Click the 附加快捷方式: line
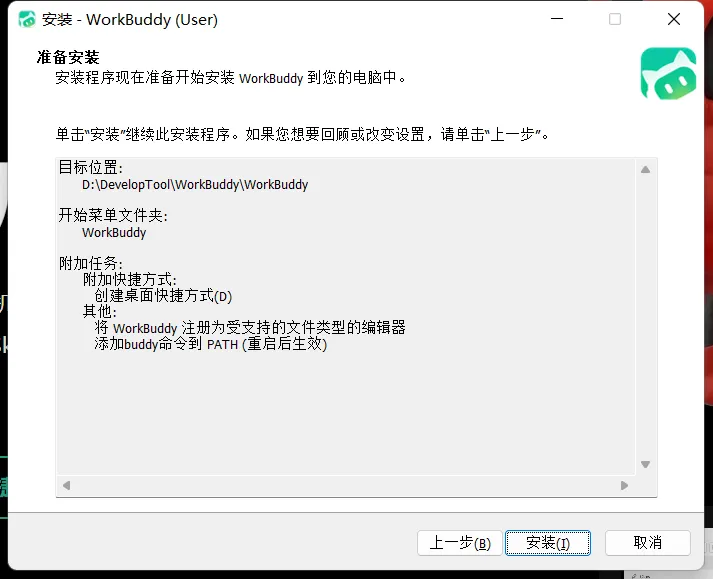The height and width of the screenshot is (579, 713). (x=130, y=279)
